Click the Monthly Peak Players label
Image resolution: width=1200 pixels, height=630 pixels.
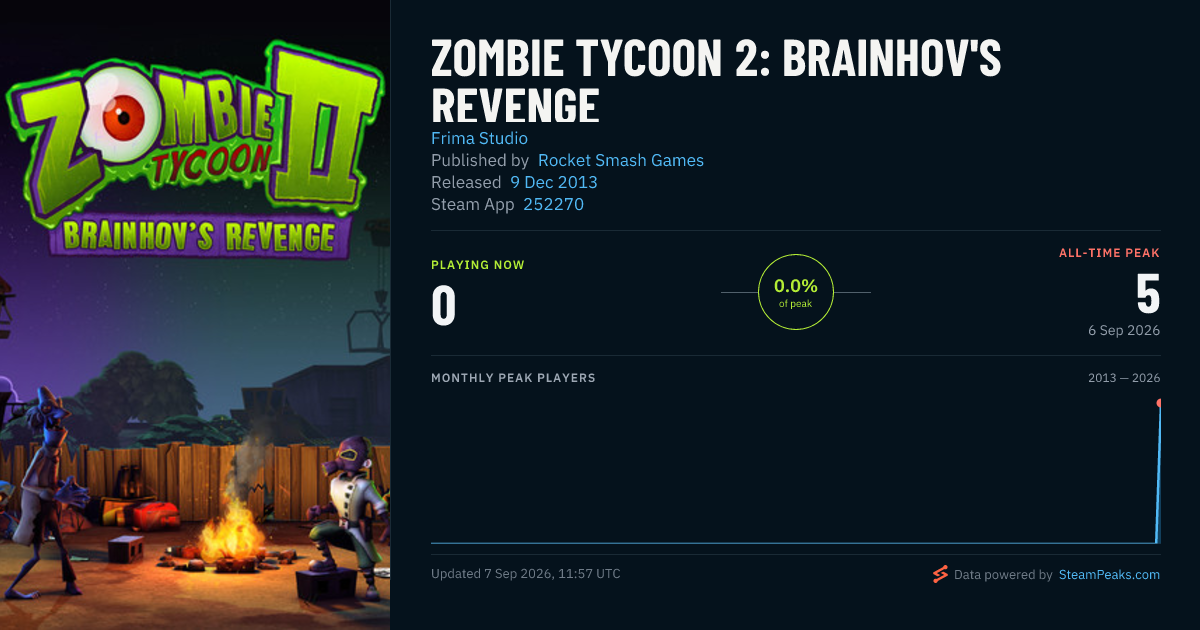point(513,378)
